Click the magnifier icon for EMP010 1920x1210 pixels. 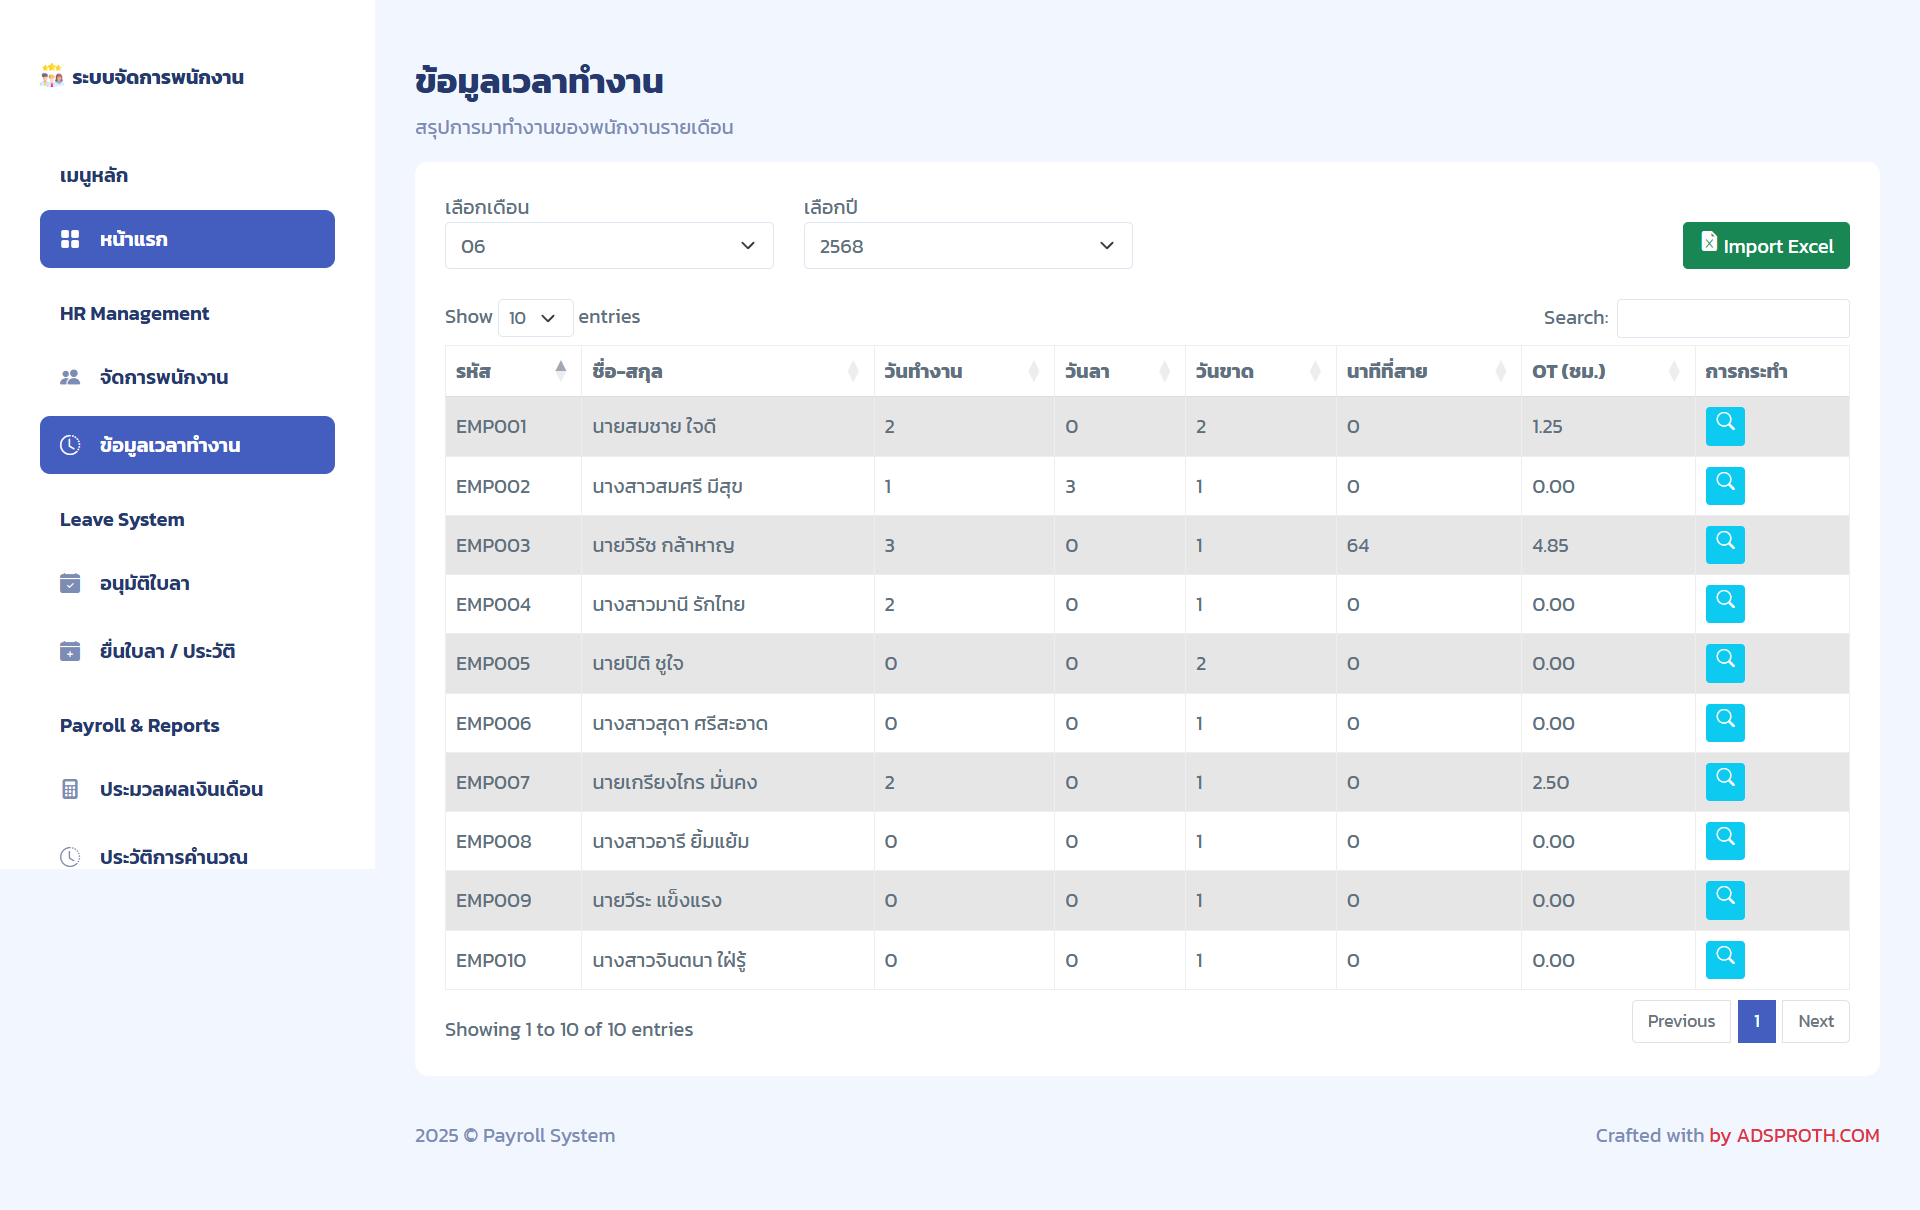[1725, 960]
